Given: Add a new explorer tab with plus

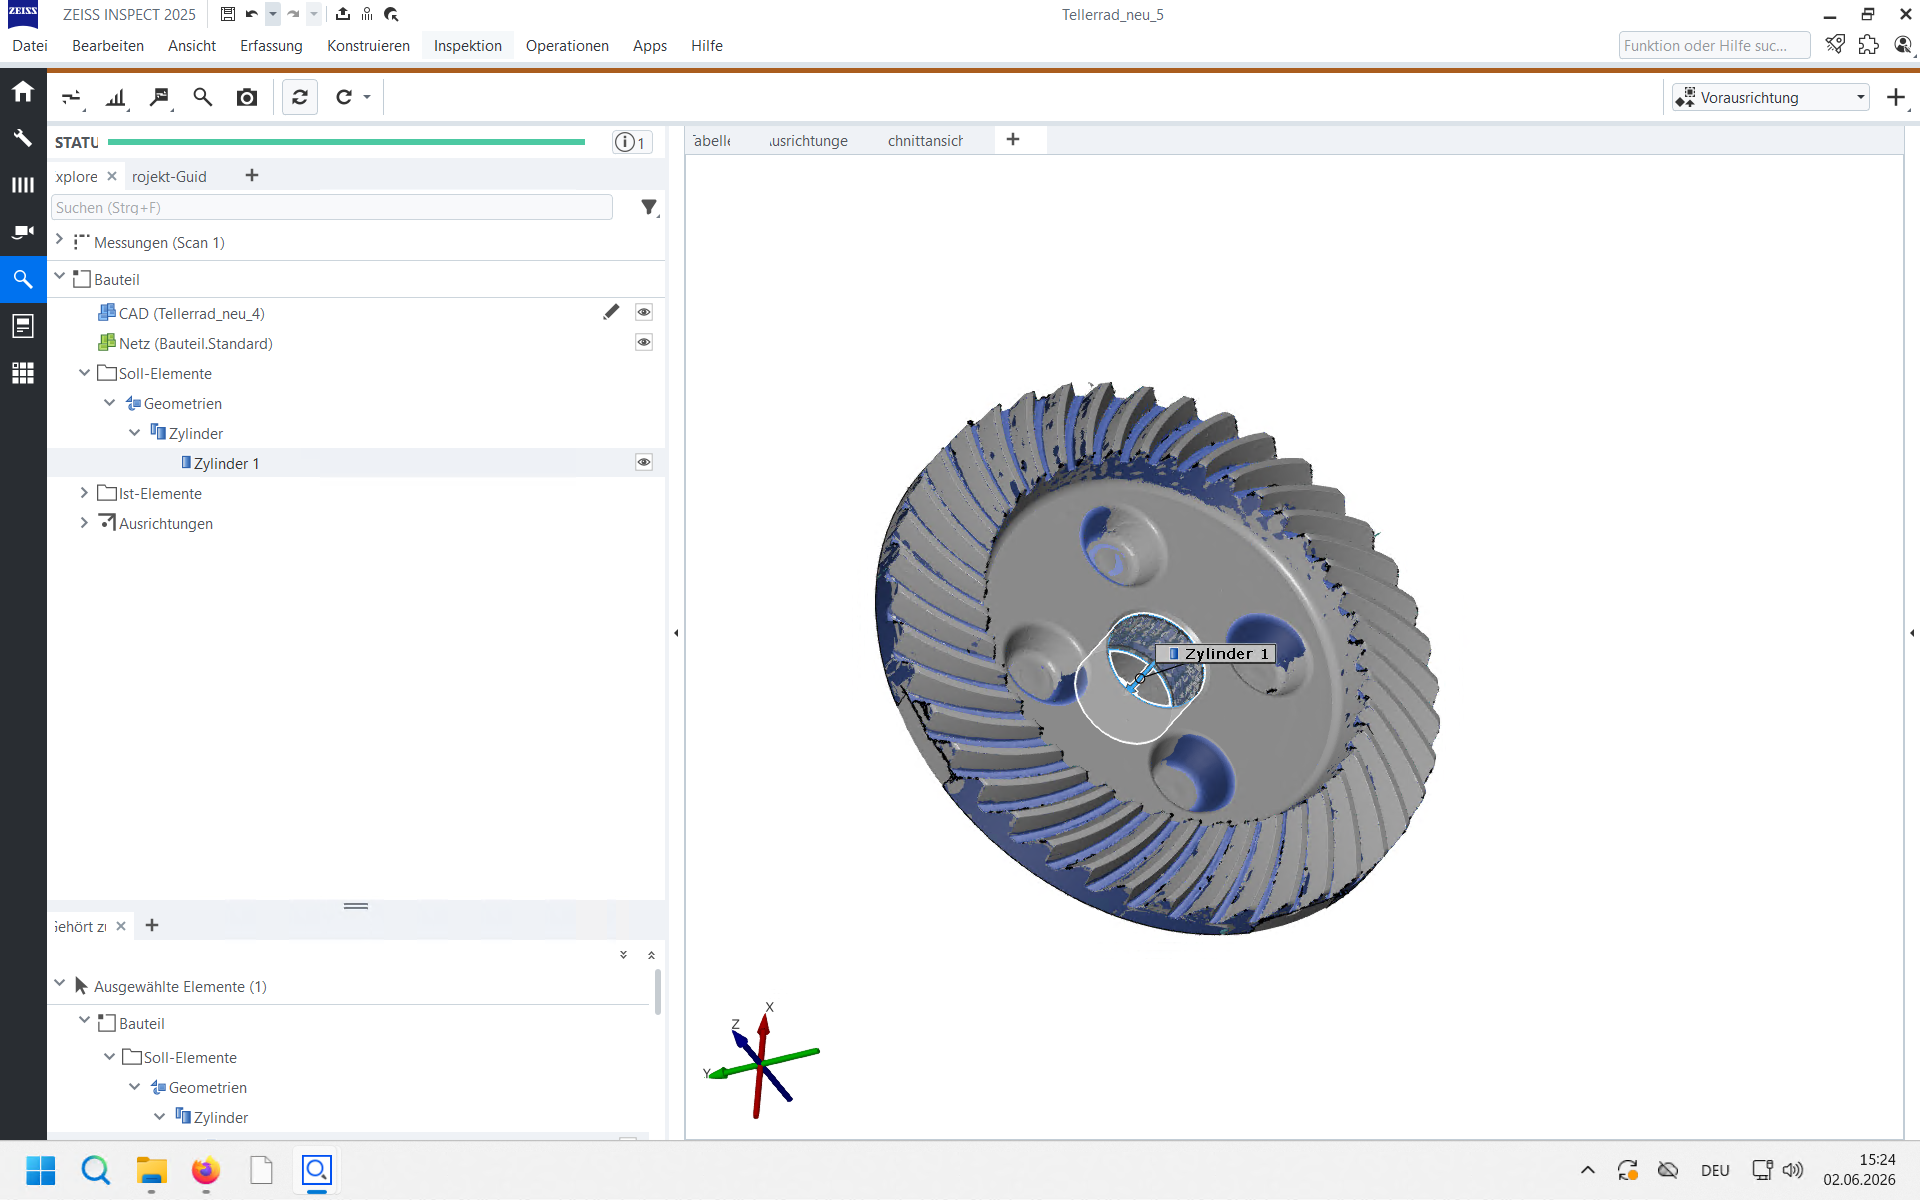Looking at the screenshot, I should [x=252, y=175].
